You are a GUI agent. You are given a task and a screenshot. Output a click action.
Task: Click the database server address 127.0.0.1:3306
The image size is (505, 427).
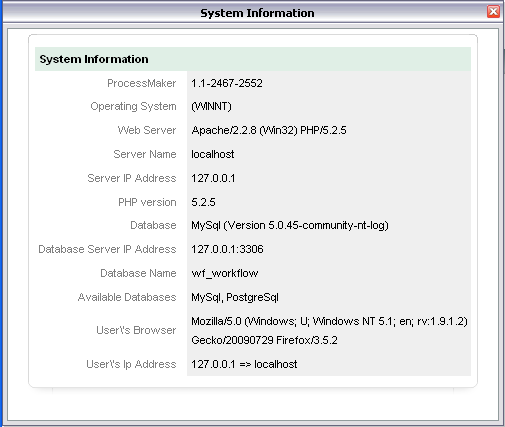tap(227, 249)
